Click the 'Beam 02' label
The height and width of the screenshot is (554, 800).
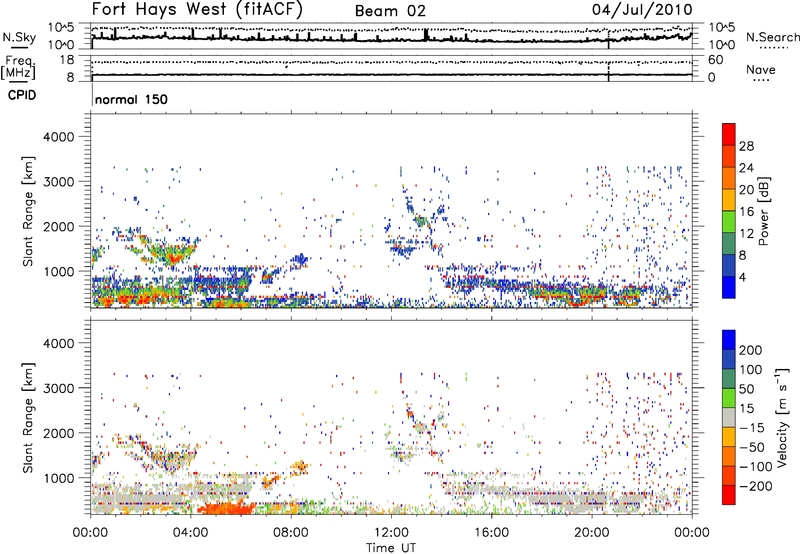tap(390, 11)
